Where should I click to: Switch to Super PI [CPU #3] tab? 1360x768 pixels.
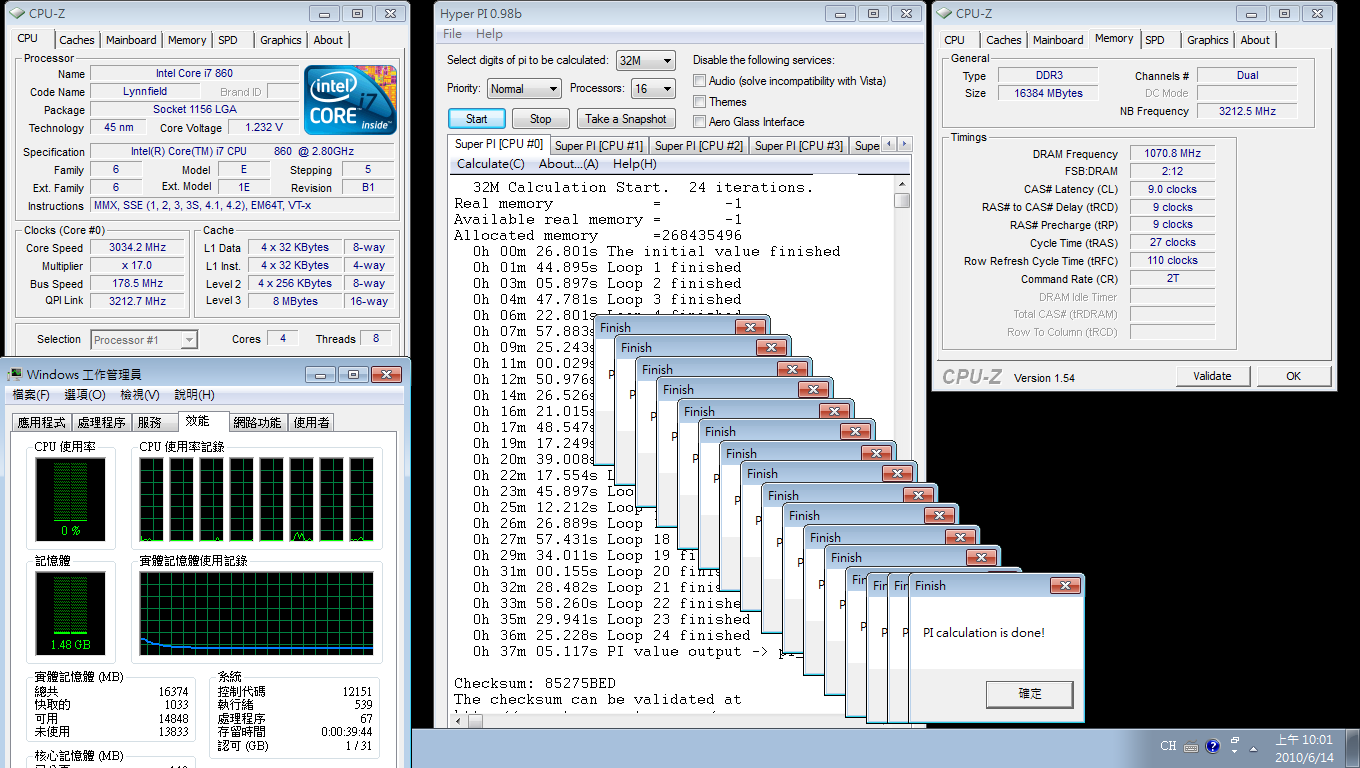point(799,146)
